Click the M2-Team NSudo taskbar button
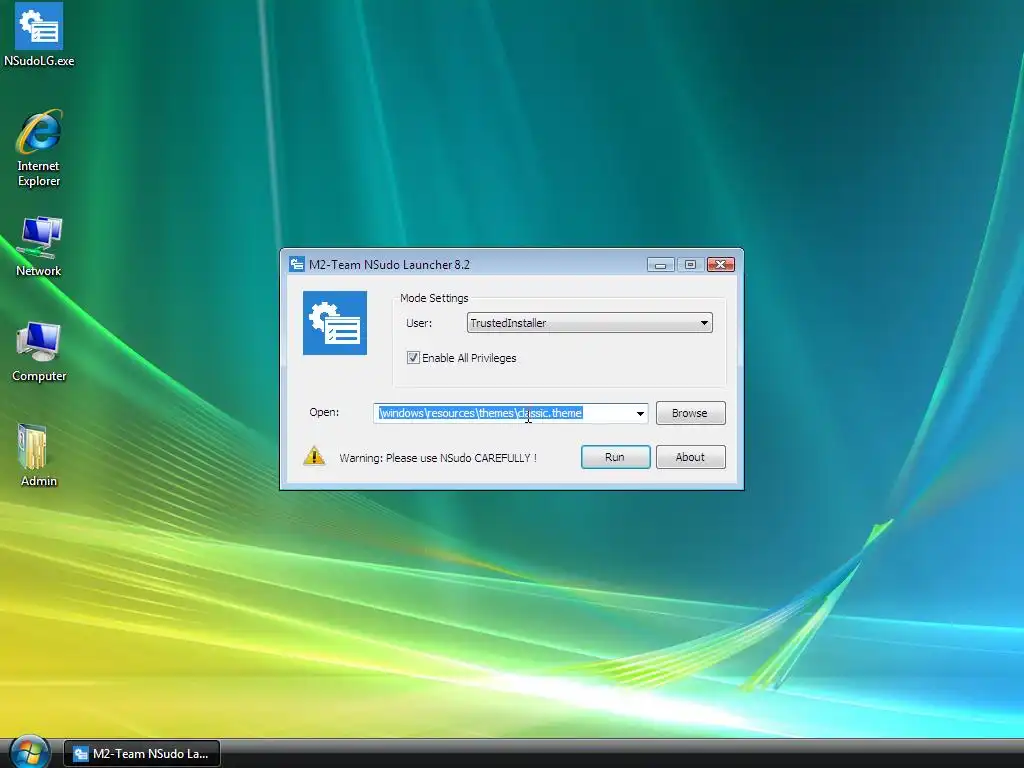Screen dimensions: 1024x768 click(x=142, y=754)
